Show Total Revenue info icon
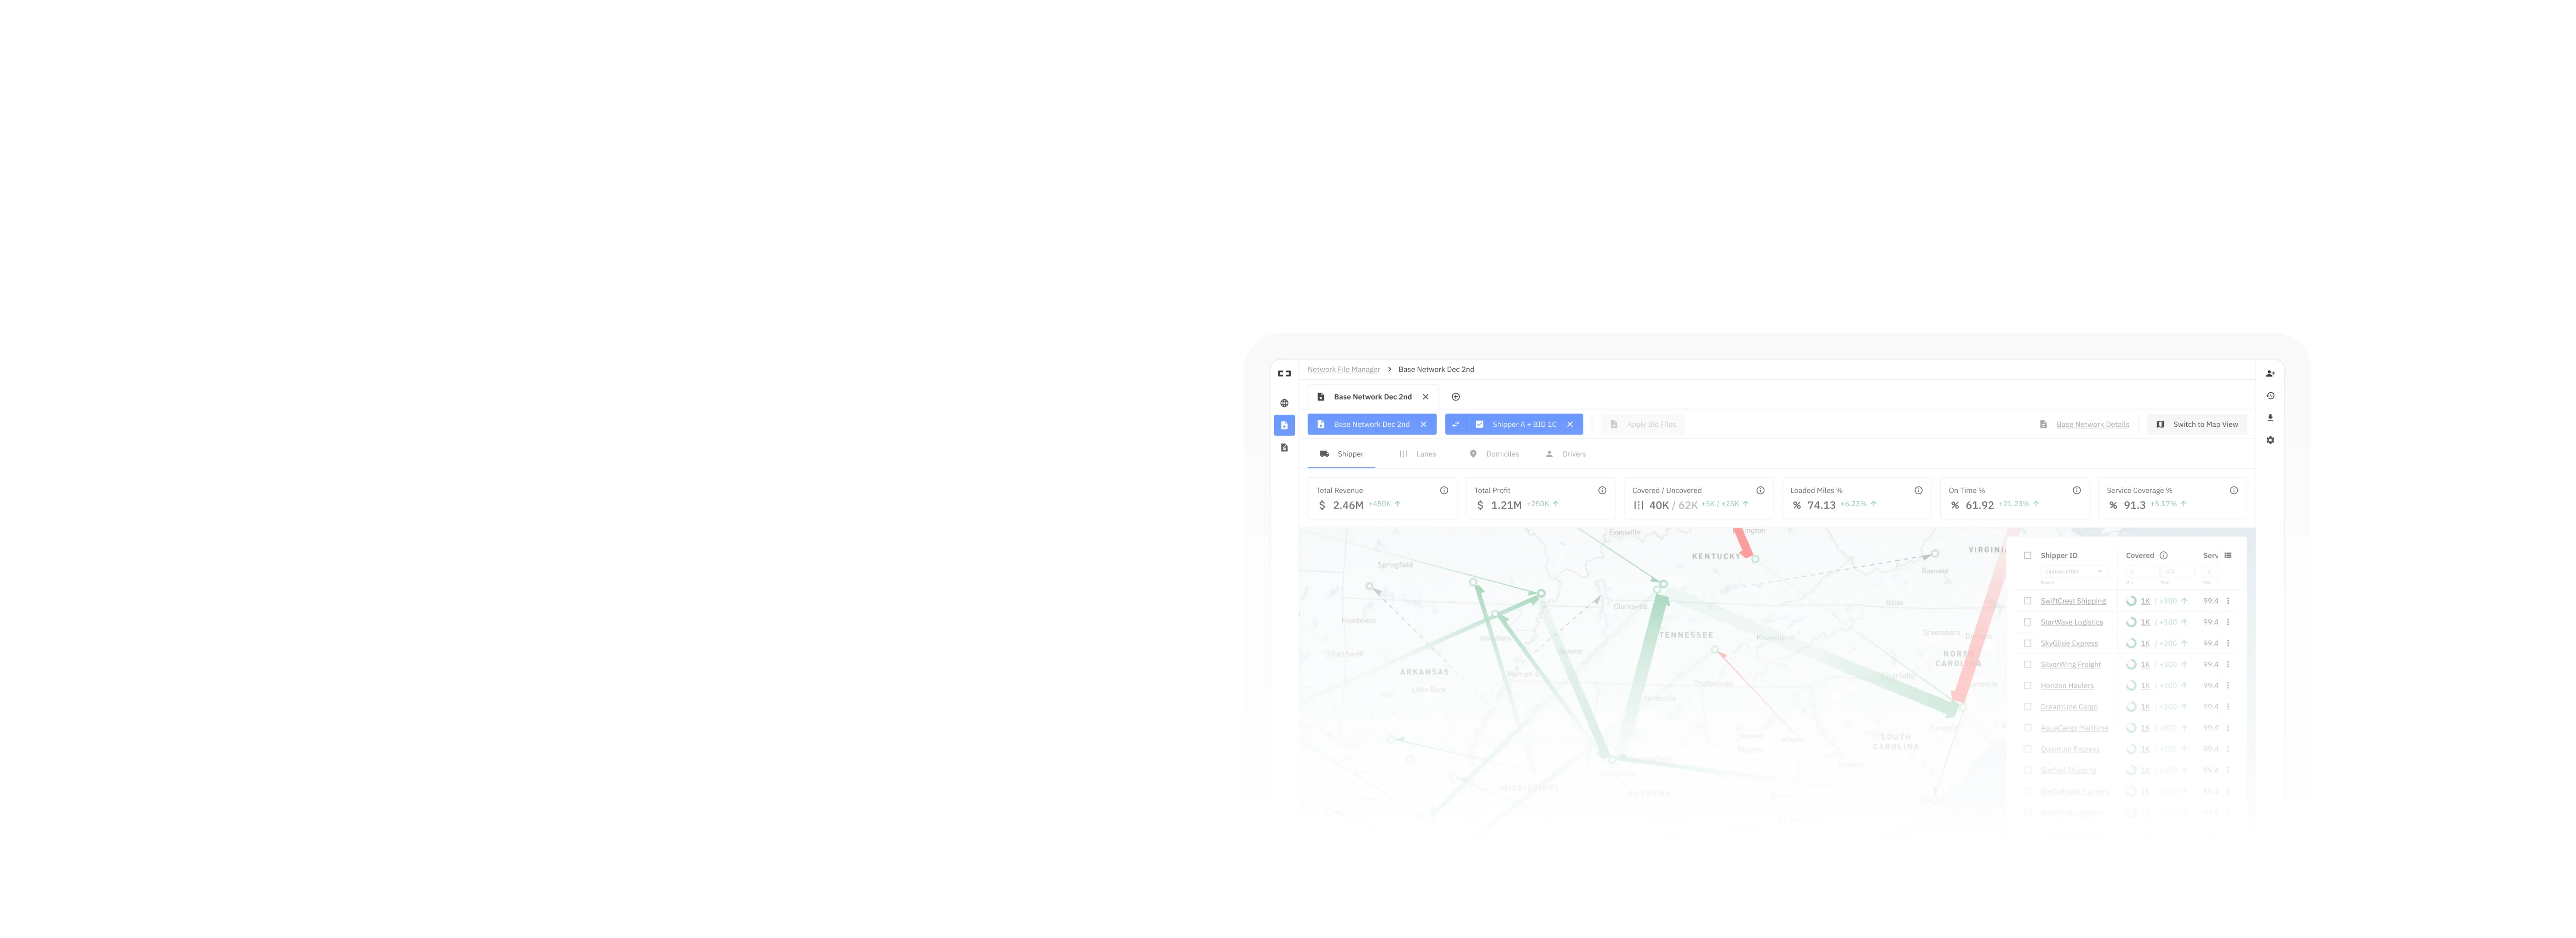Viewport: 2576px width, 938px height. pyautogui.click(x=1444, y=490)
